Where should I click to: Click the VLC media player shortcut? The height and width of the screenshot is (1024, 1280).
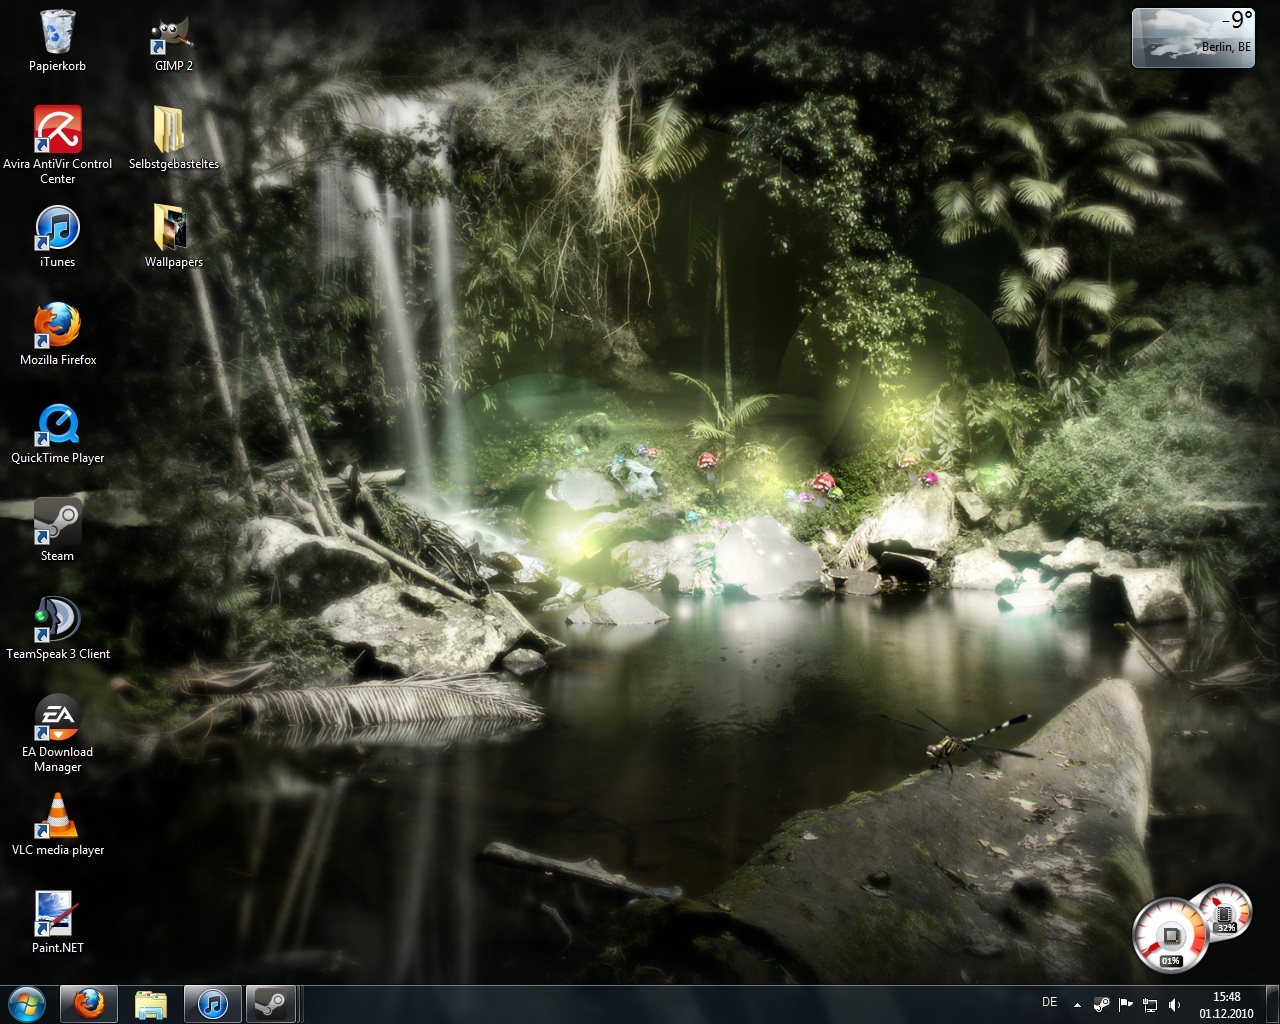coord(57,816)
